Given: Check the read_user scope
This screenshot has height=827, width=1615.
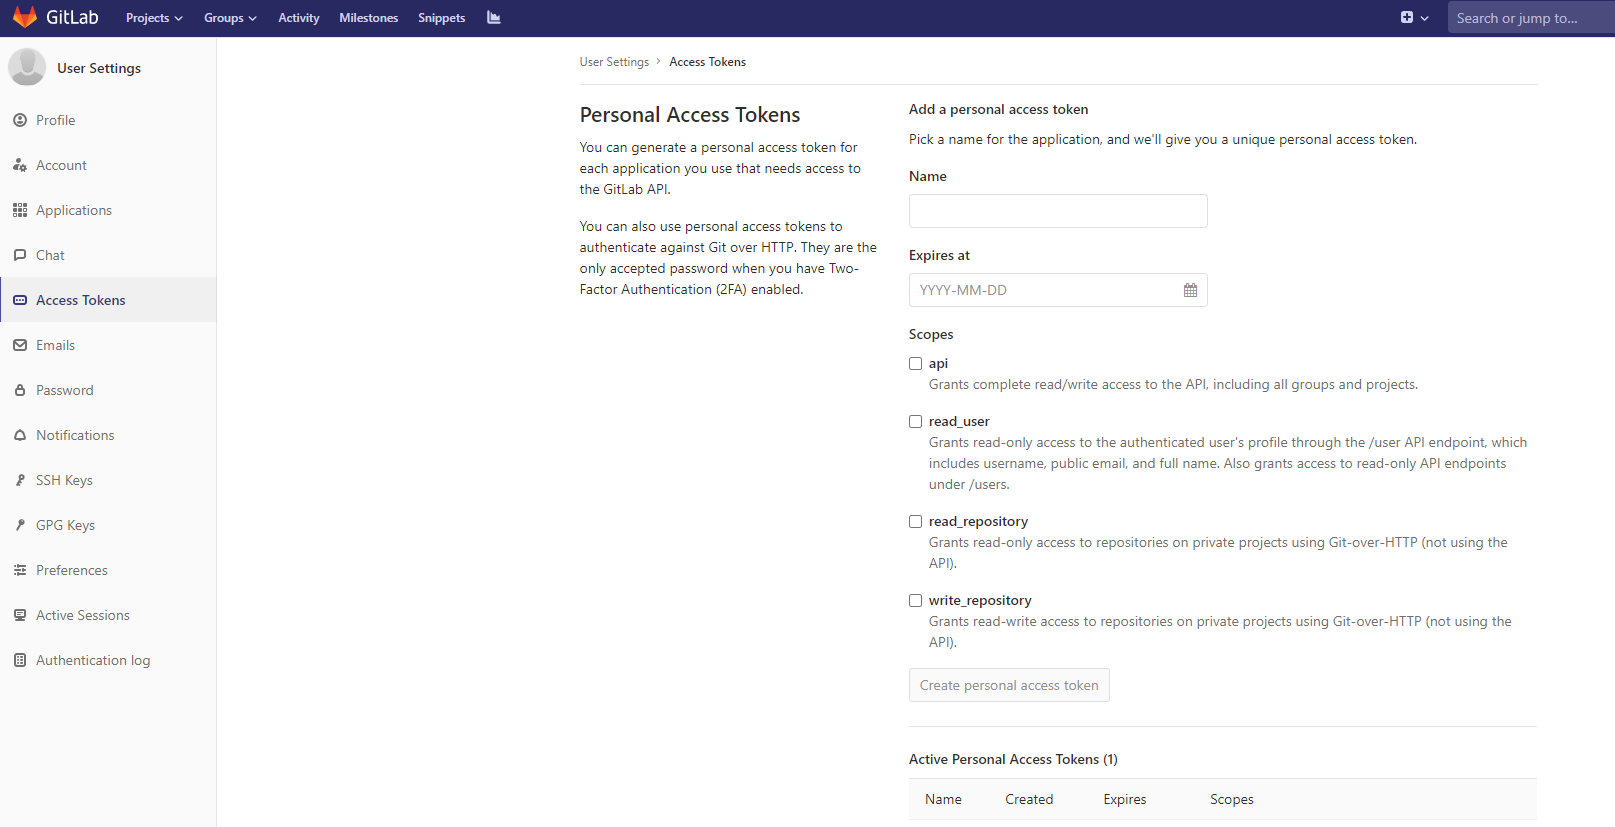Looking at the screenshot, I should 915,422.
